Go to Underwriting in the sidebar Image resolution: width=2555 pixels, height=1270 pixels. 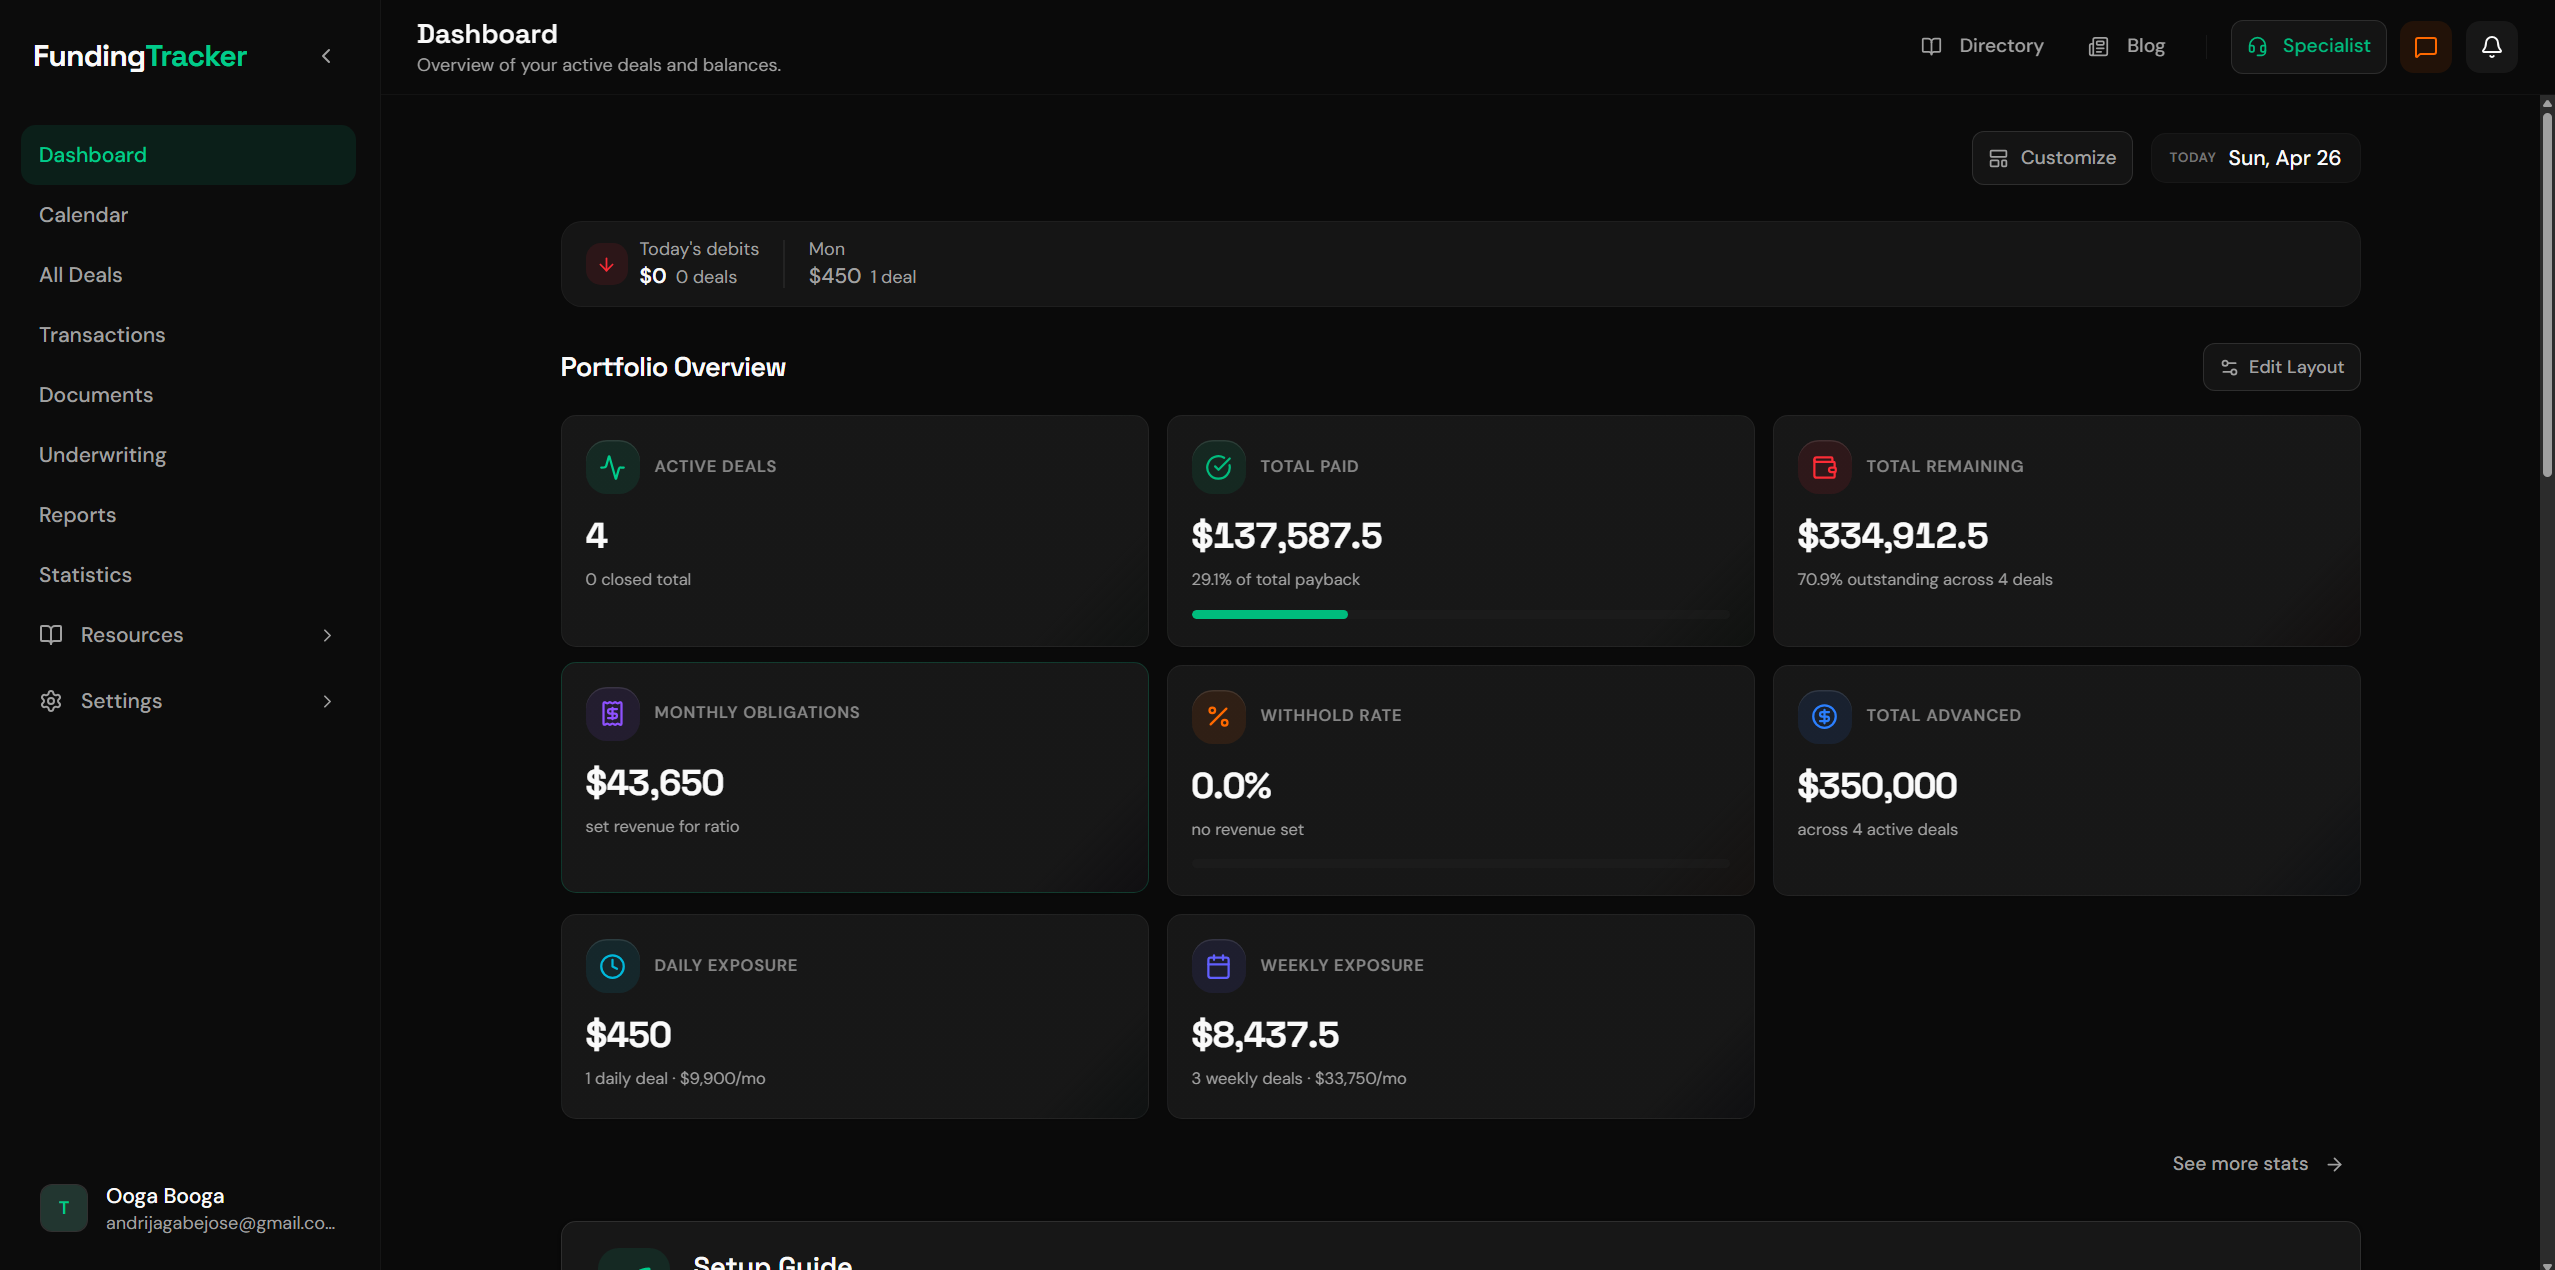point(102,455)
